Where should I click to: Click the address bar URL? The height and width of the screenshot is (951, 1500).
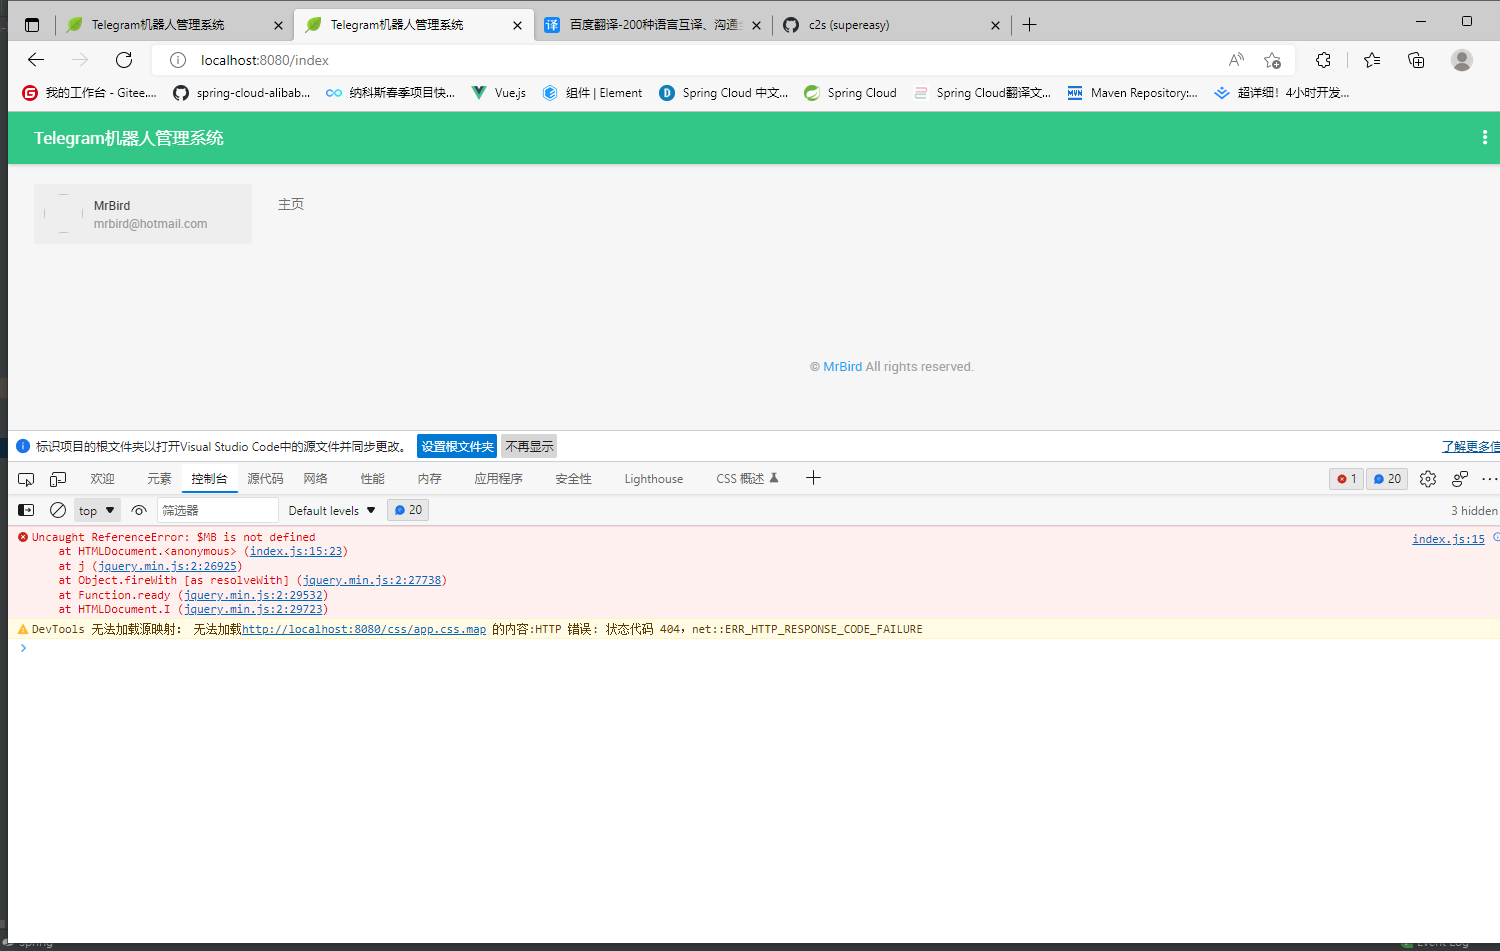pos(265,60)
